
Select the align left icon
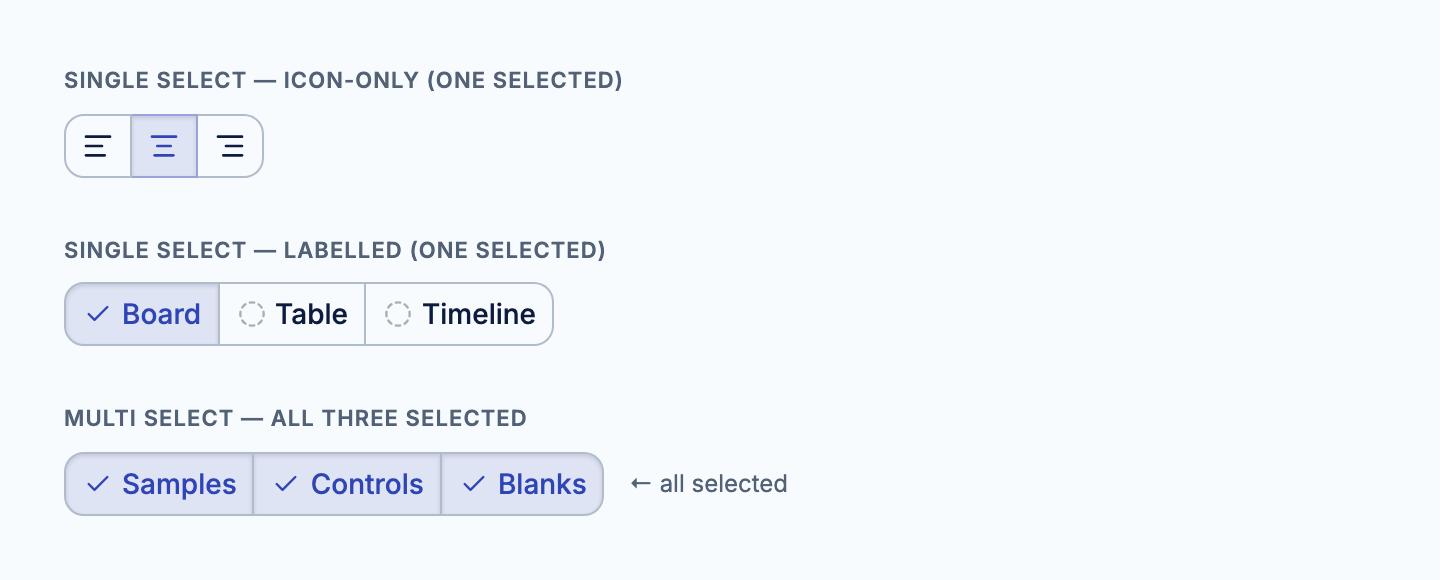tap(98, 146)
